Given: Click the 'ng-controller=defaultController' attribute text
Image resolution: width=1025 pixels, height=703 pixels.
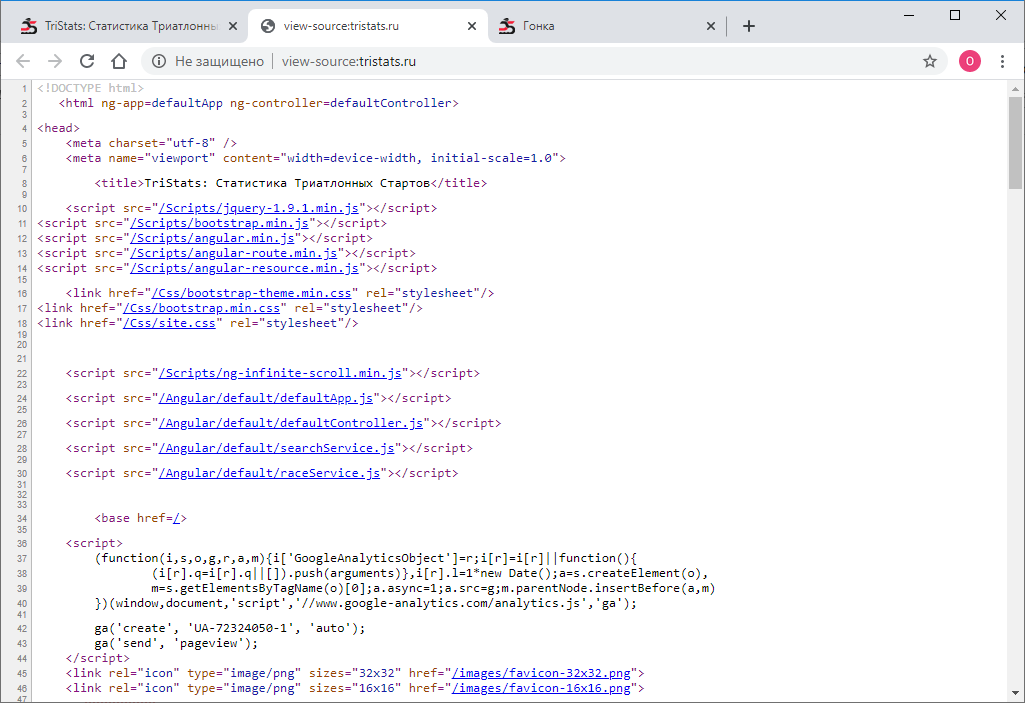Looking at the screenshot, I should (x=341, y=103).
